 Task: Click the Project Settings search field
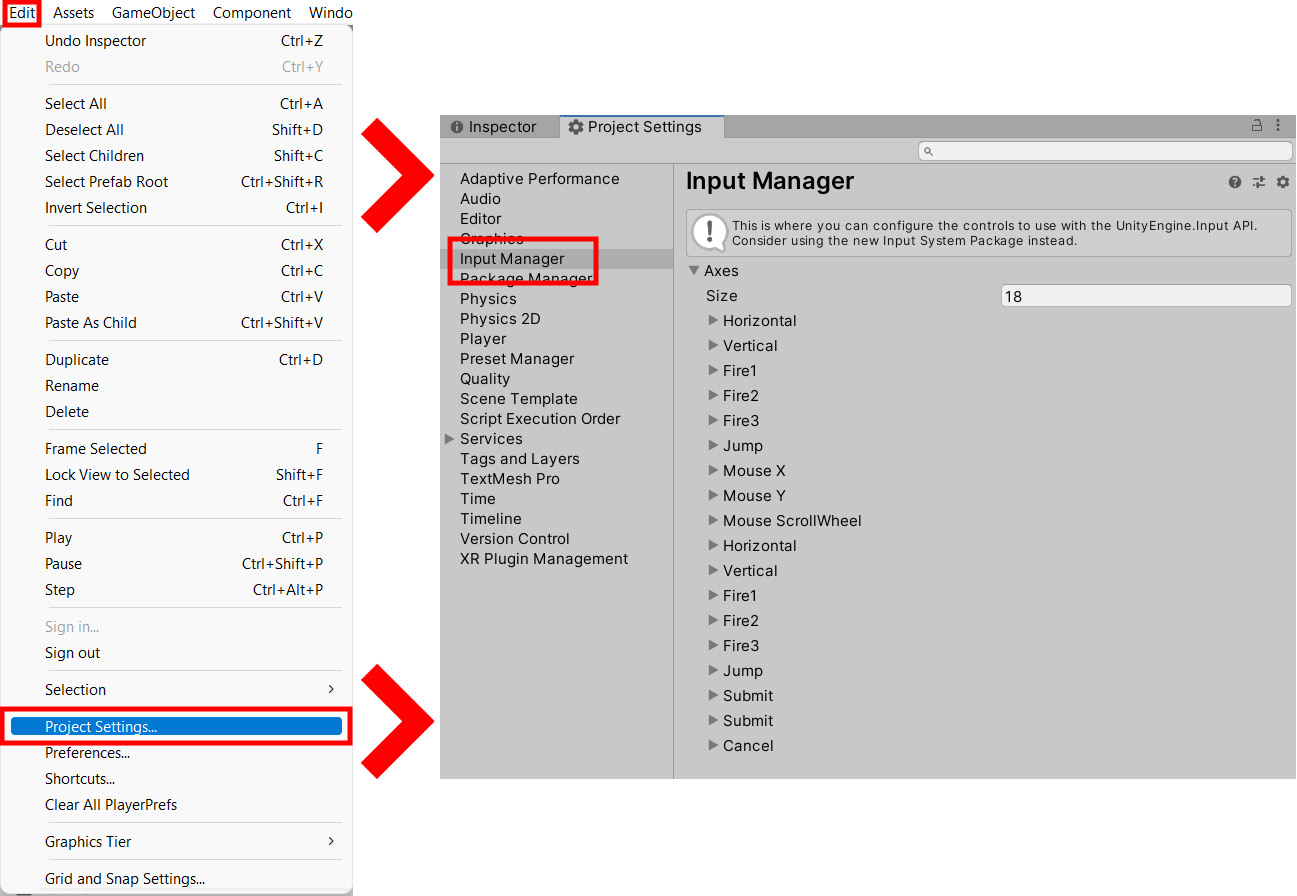(1105, 151)
